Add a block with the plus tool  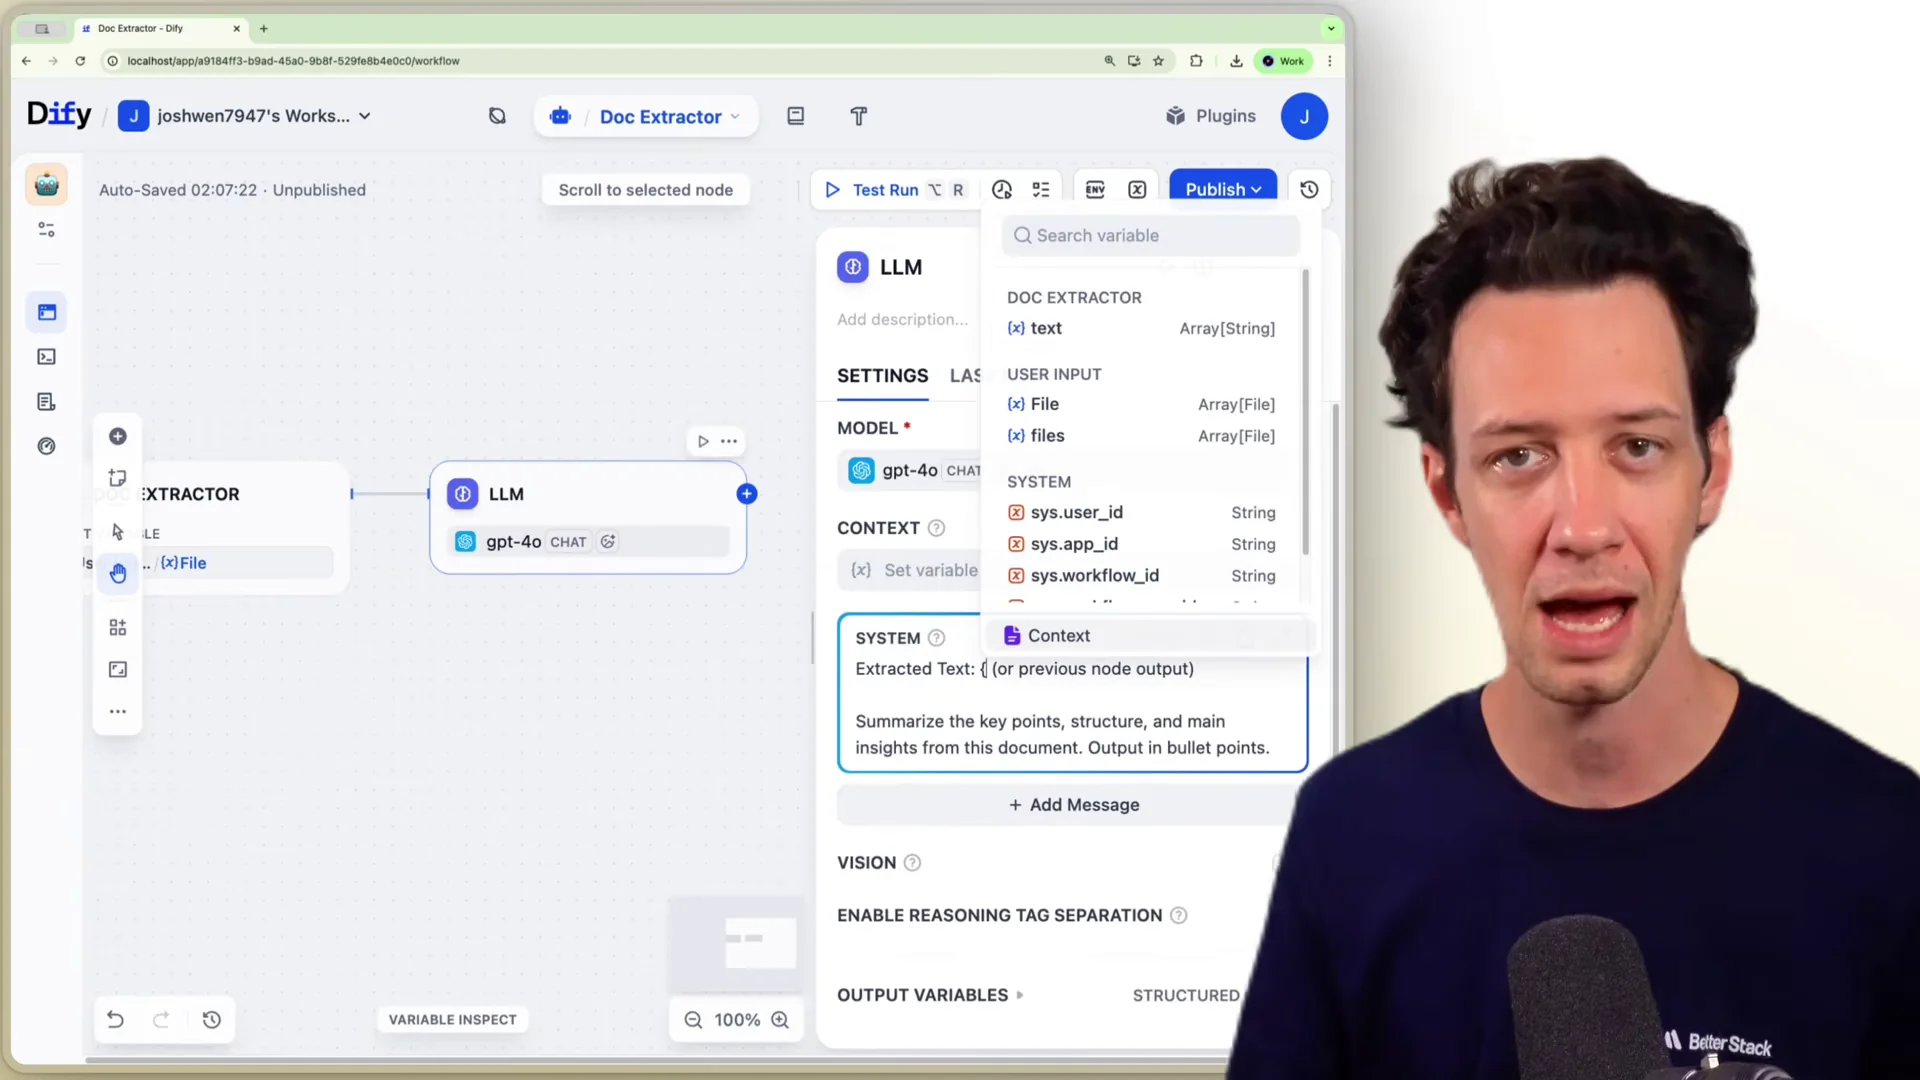pyautogui.click(x=117, y=437)
